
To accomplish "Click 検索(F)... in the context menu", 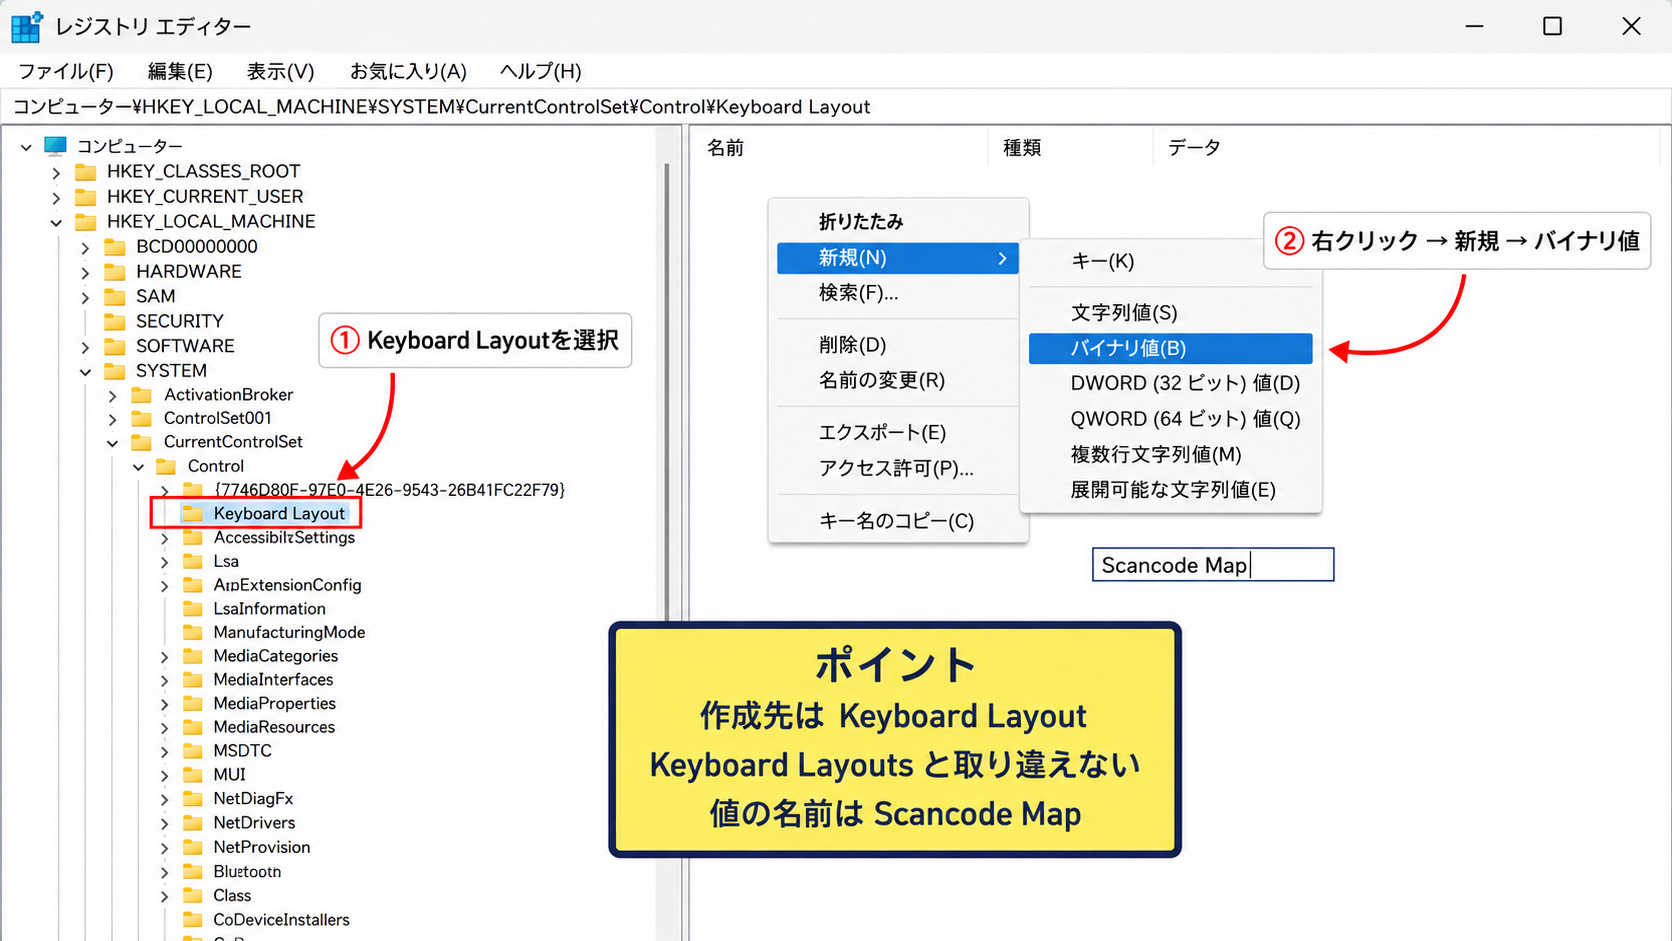I will coord(898,293).
